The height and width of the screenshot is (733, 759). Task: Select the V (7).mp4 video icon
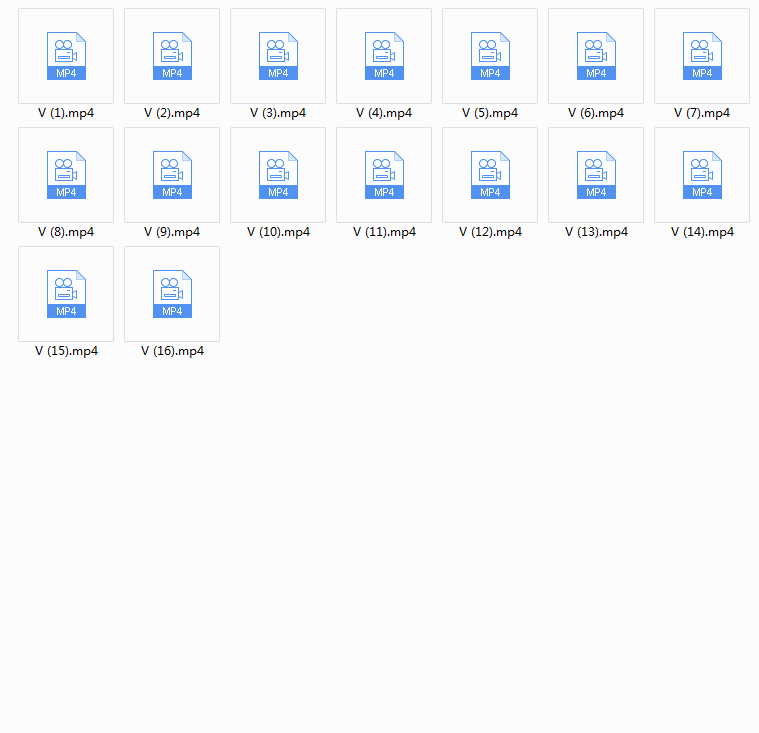pos(702,56)
